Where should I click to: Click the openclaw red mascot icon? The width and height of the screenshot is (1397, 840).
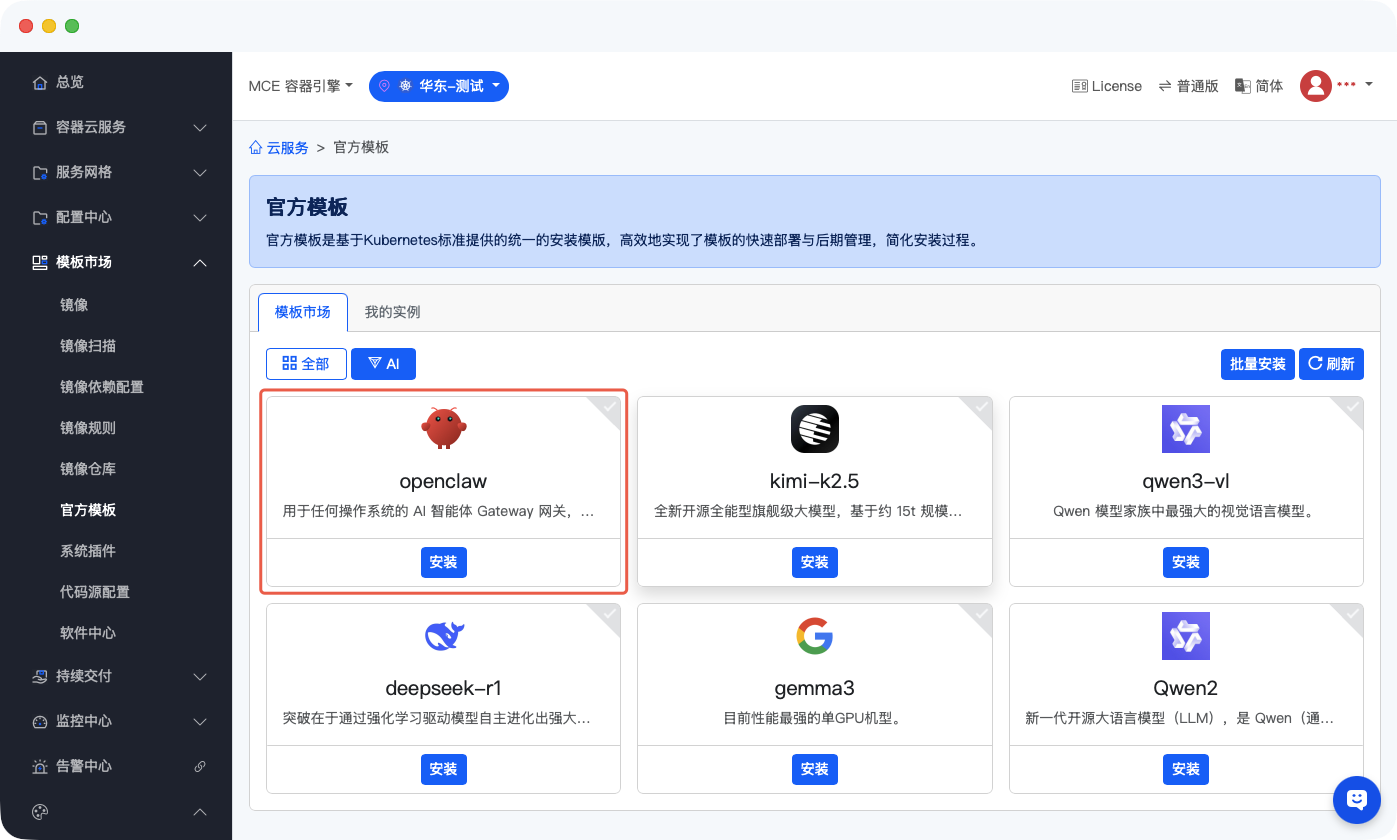coord(443,428)
